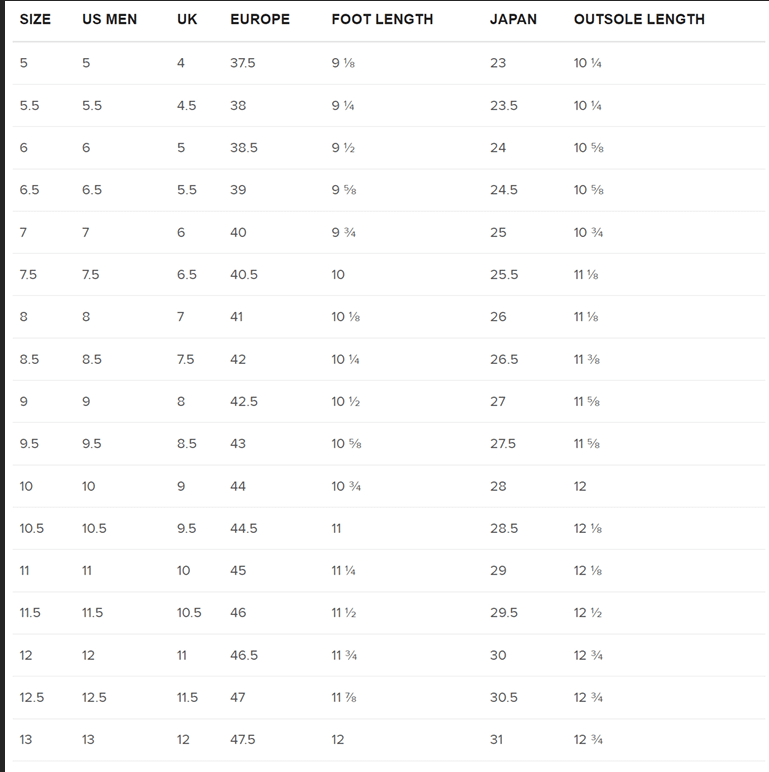Click the FOOT LENGTH column header

point(383,19)
